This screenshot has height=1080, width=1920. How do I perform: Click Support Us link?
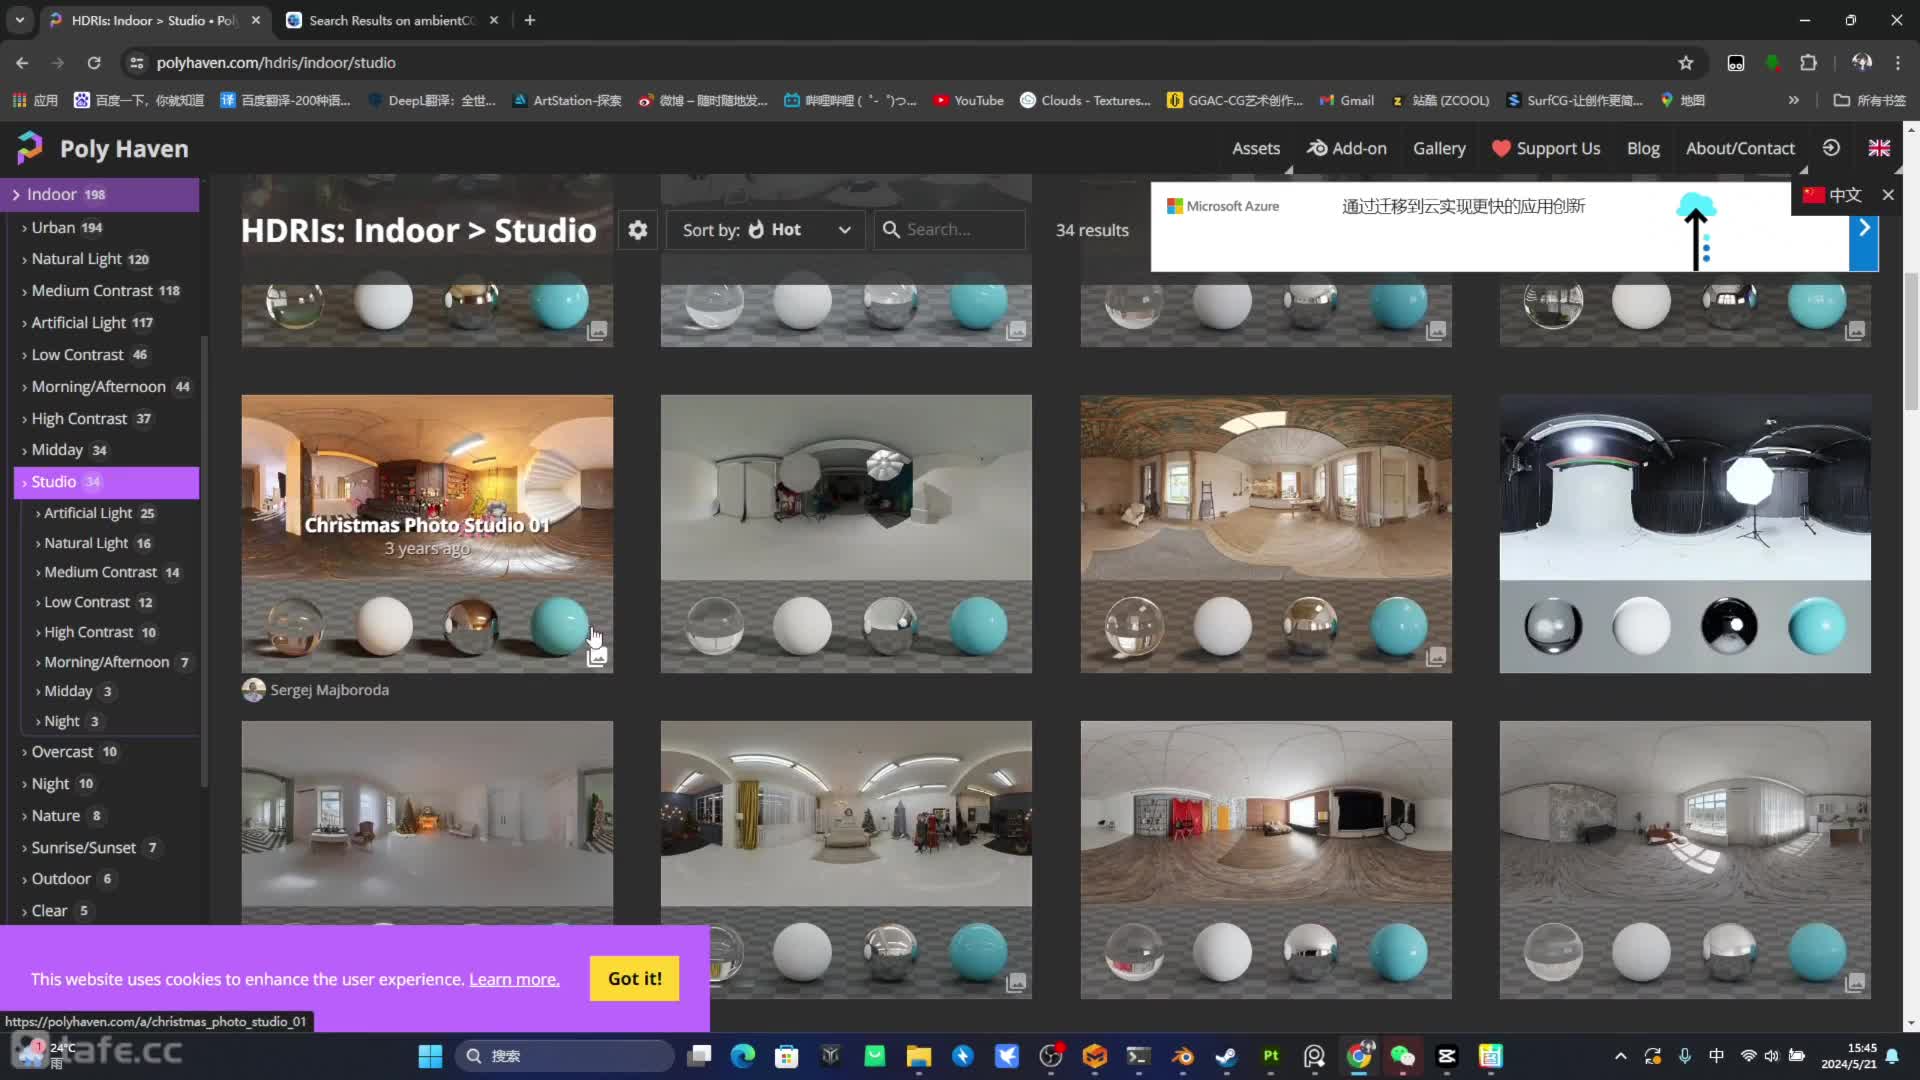(1546, 148)
